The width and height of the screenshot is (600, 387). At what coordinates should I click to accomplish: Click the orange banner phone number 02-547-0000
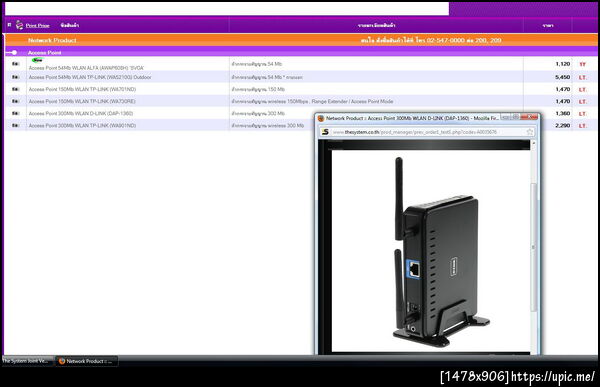[446, 40]
